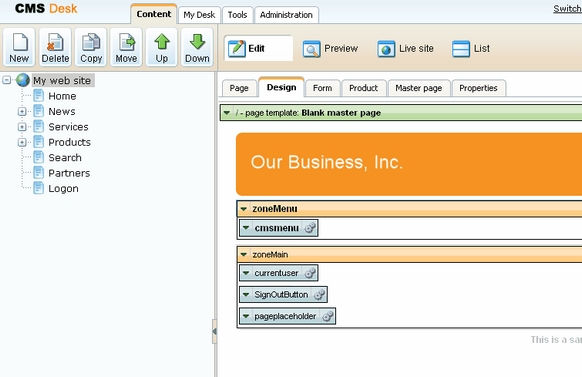Image resolution: width=582 pixels, height=377 pixels.
Task: Open zoneMenu dropdown arrow
Action: [243, 209]
